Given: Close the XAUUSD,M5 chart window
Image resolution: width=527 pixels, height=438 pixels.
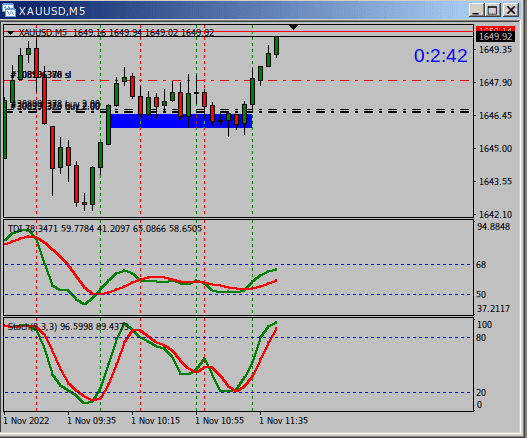Looking at the screenshot, I should click(x=511, y=10).
